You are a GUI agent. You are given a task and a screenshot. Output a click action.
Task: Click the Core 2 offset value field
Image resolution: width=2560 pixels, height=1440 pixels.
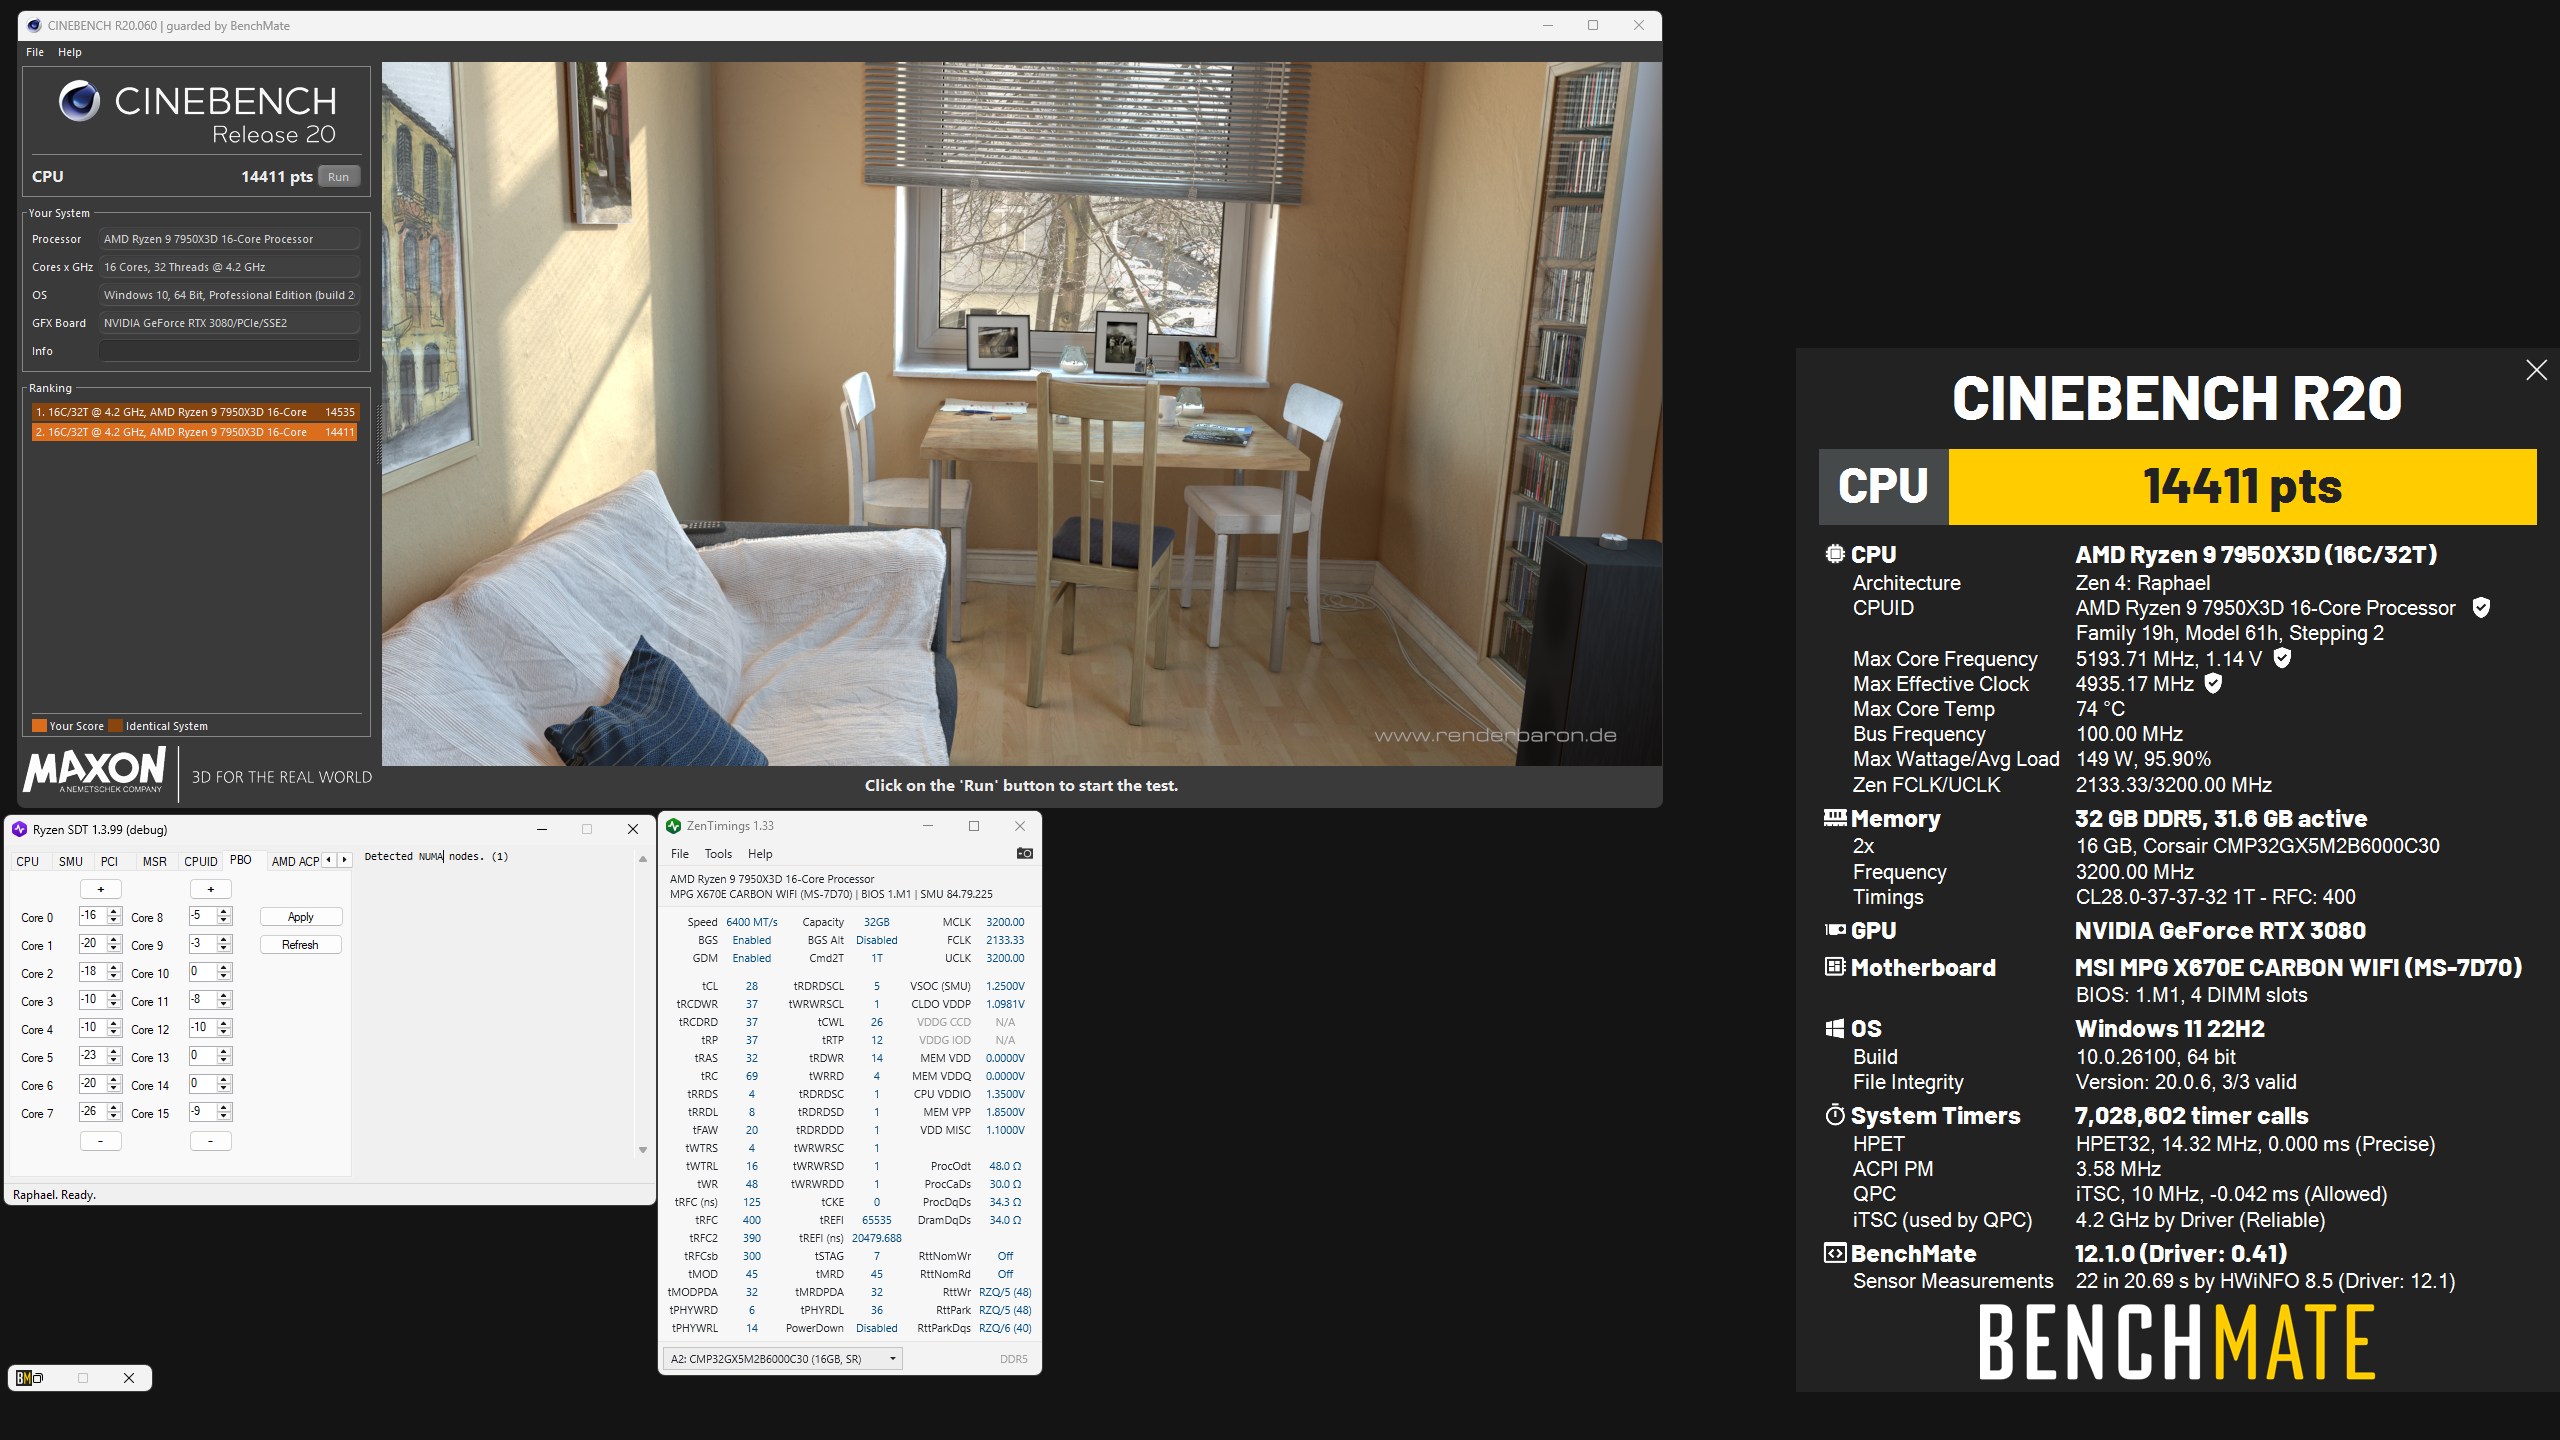(93, 972)
